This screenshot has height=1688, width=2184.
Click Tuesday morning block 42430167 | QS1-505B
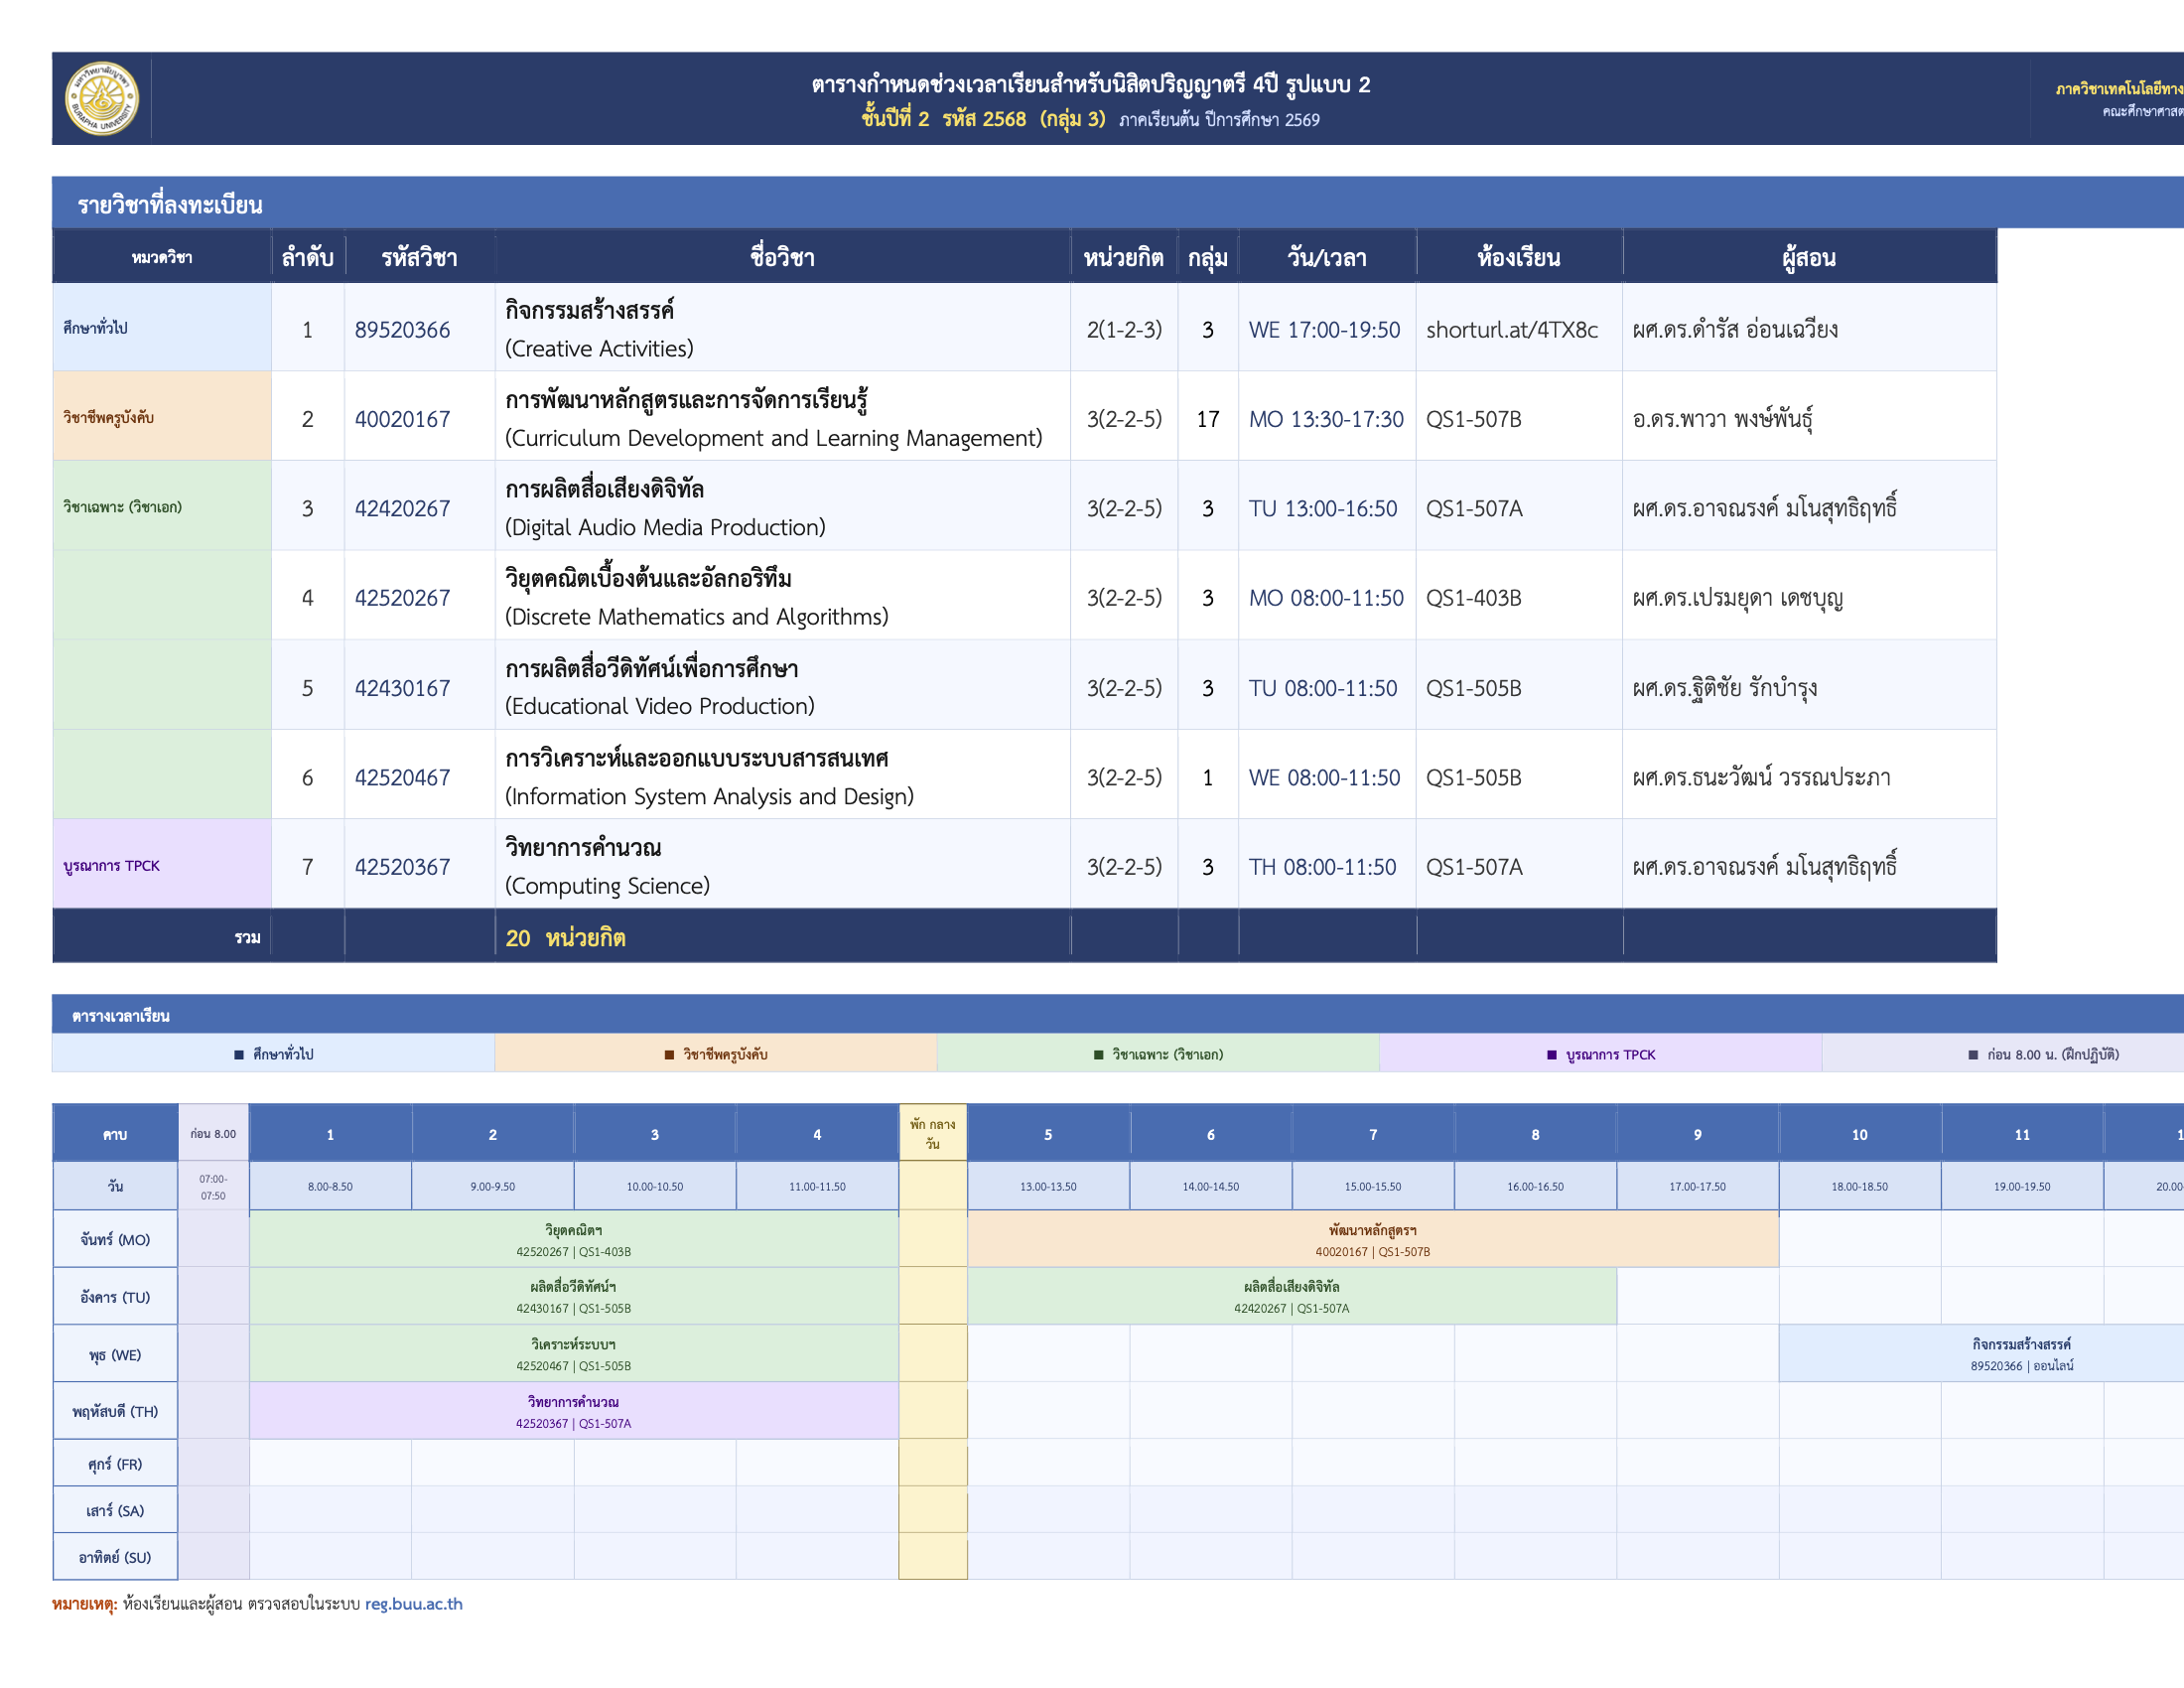573,1296
